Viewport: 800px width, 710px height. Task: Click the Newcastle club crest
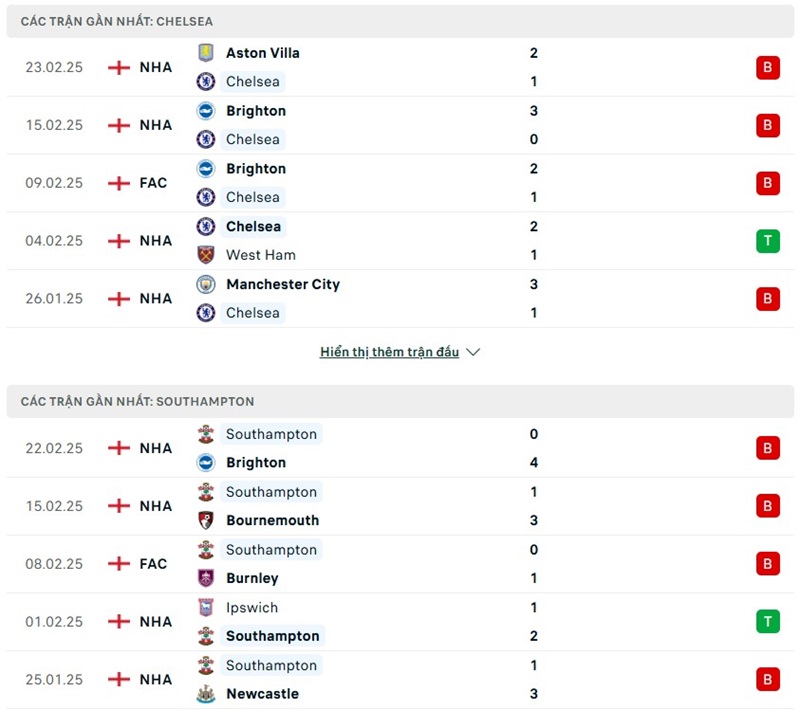(206, 693)
